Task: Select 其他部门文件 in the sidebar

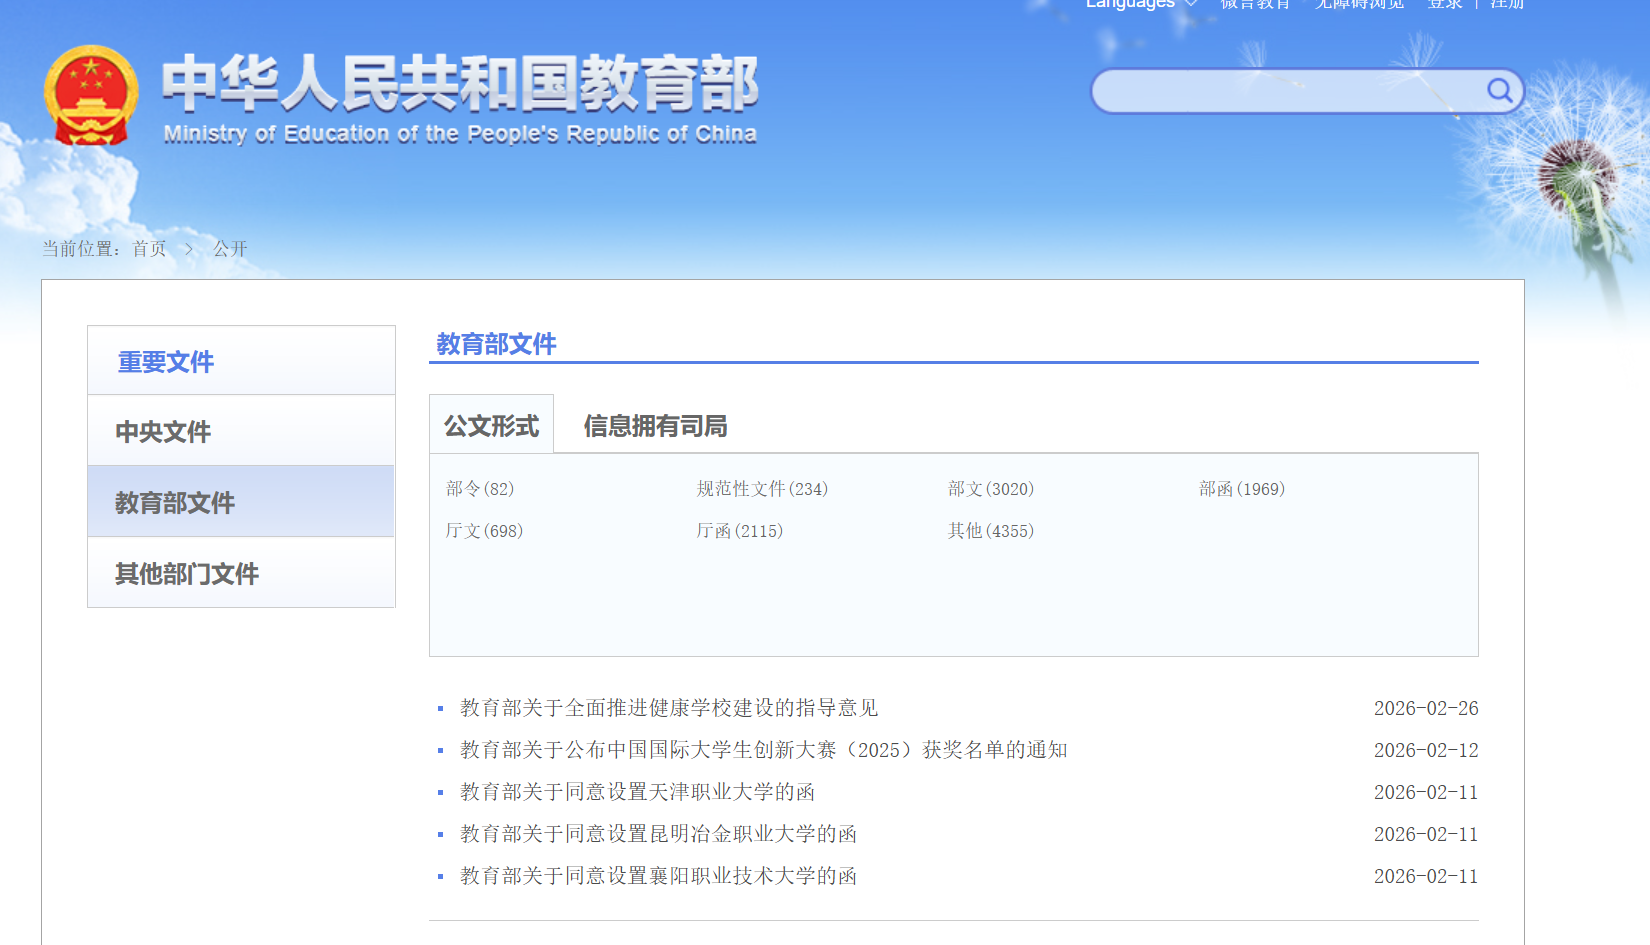Action: [187, 574]
